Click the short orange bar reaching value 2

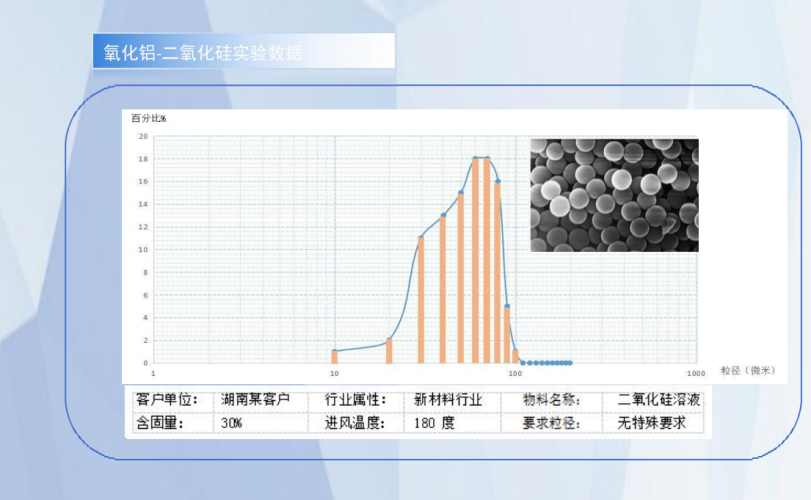389,351
